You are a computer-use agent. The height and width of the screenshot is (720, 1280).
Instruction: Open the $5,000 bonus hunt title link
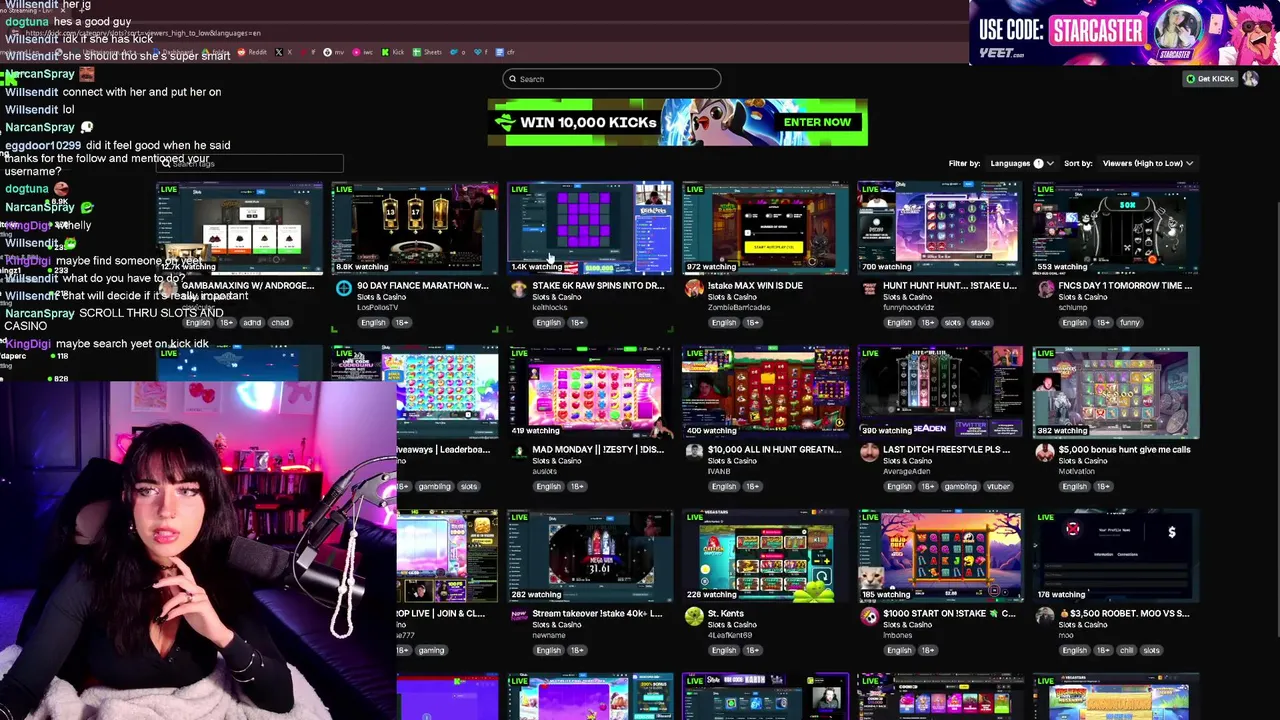tap(1125, 450)
